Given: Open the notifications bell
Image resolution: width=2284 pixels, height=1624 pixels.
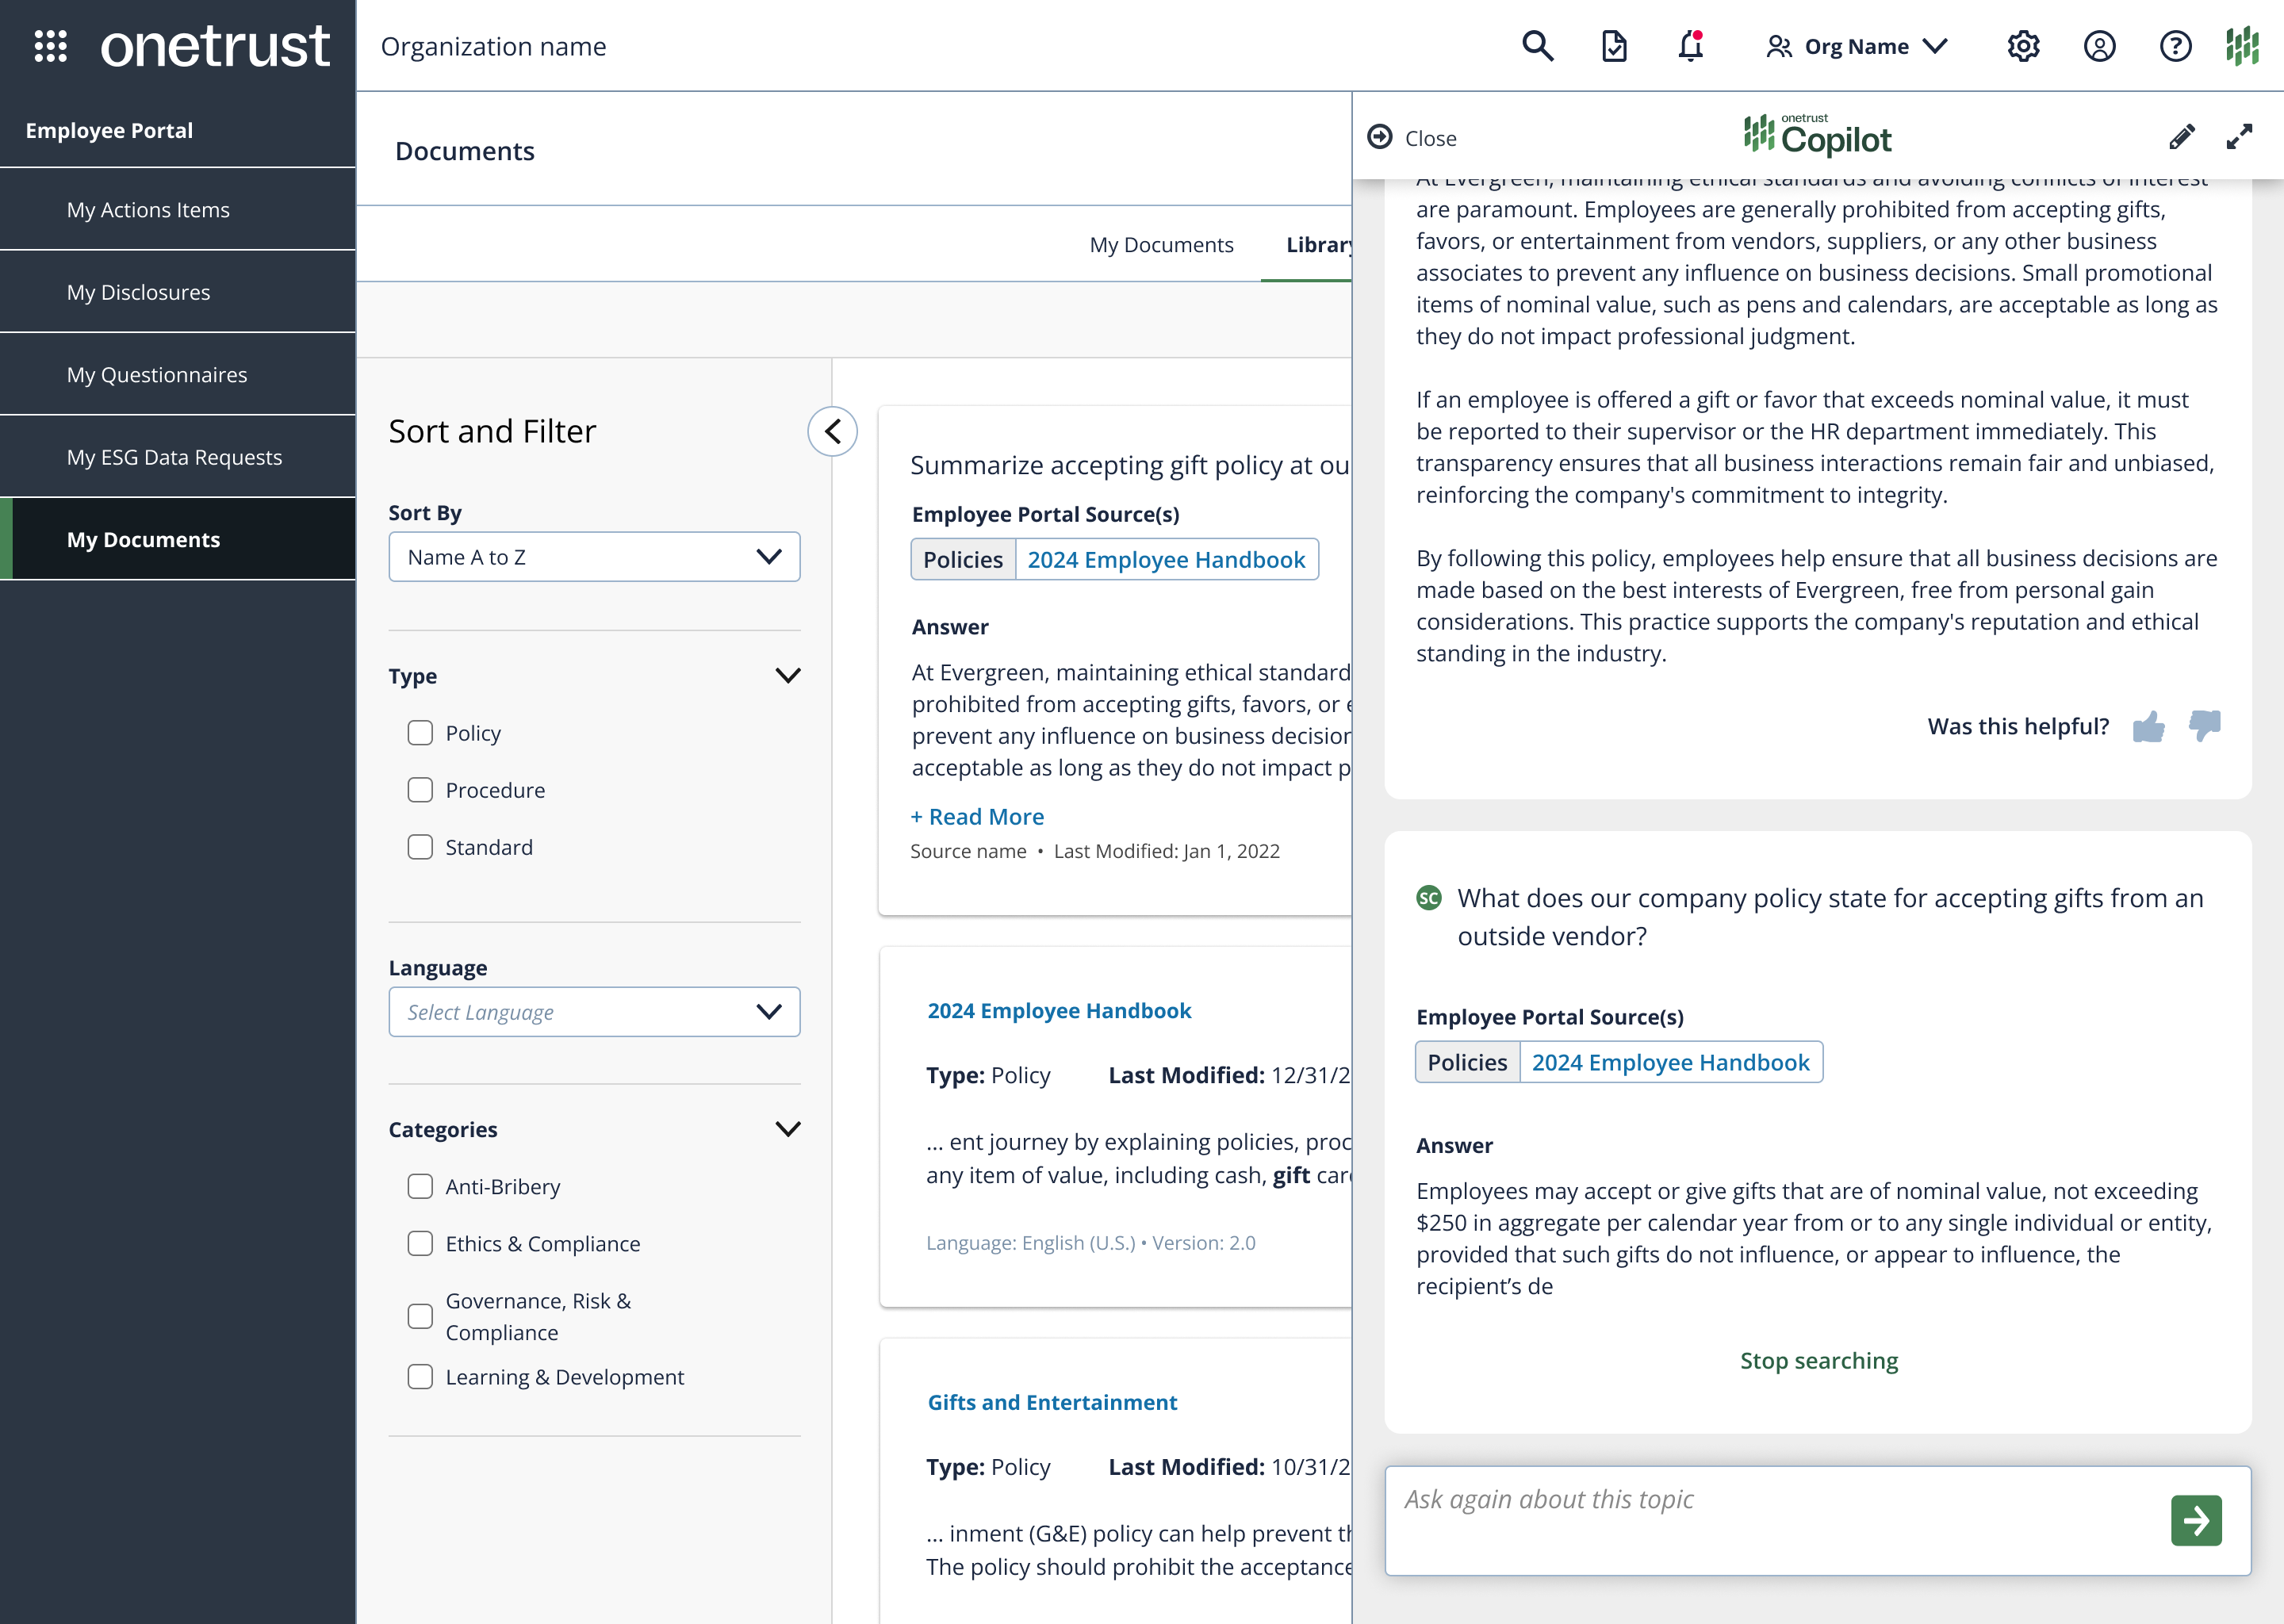Looking at the screenshot, I should pos(1689,46).
